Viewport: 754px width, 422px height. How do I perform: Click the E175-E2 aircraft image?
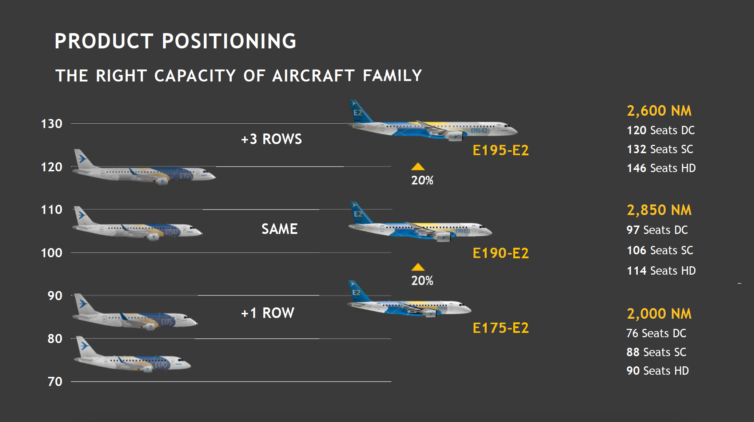tap(409, 299)
